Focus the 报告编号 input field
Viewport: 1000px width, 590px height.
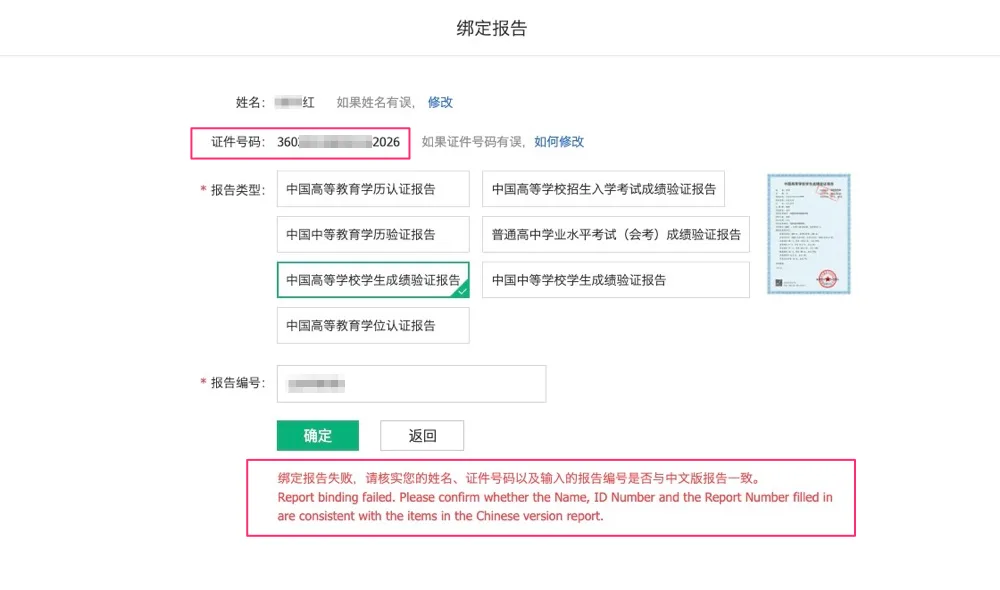tap(410, 384)
